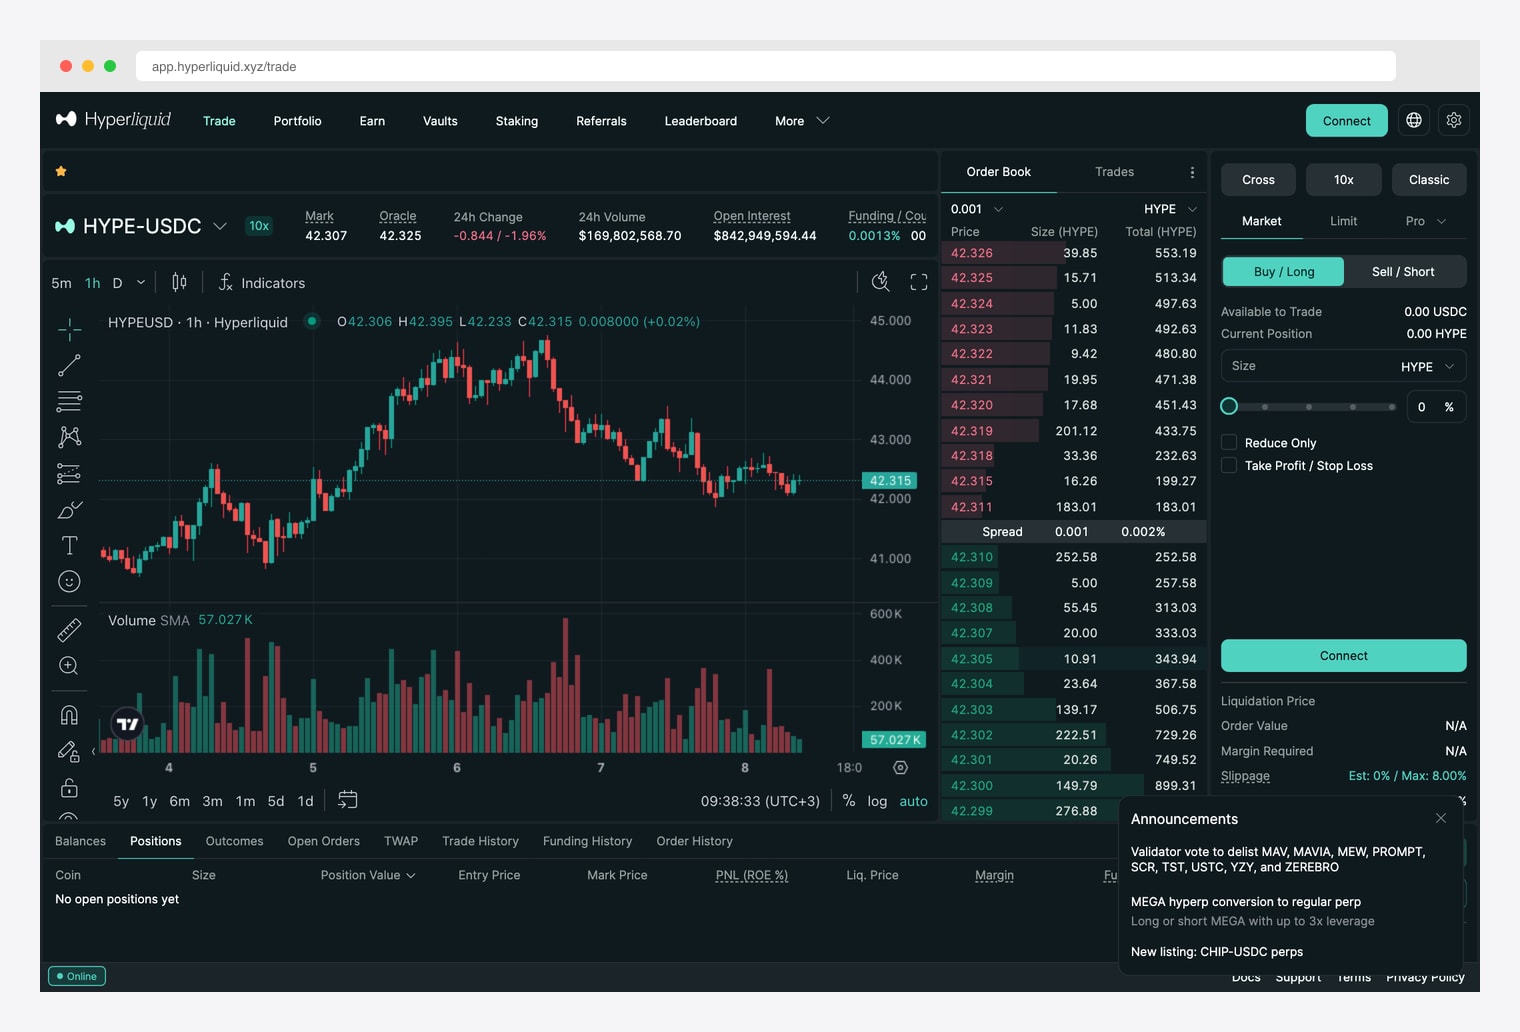Click bid price 42.310 in order book
Viewport: 1520px width, 1032px height.
972,557
